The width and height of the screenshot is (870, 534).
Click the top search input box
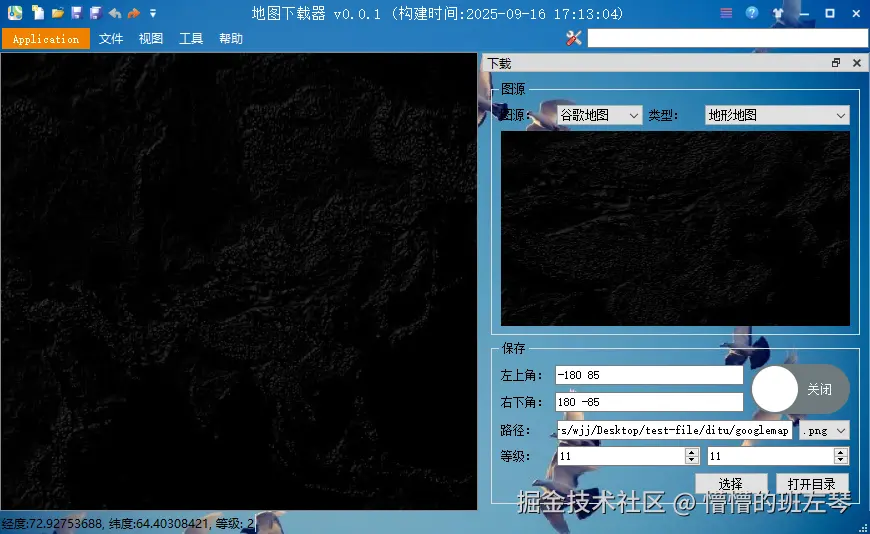point(727,38)
